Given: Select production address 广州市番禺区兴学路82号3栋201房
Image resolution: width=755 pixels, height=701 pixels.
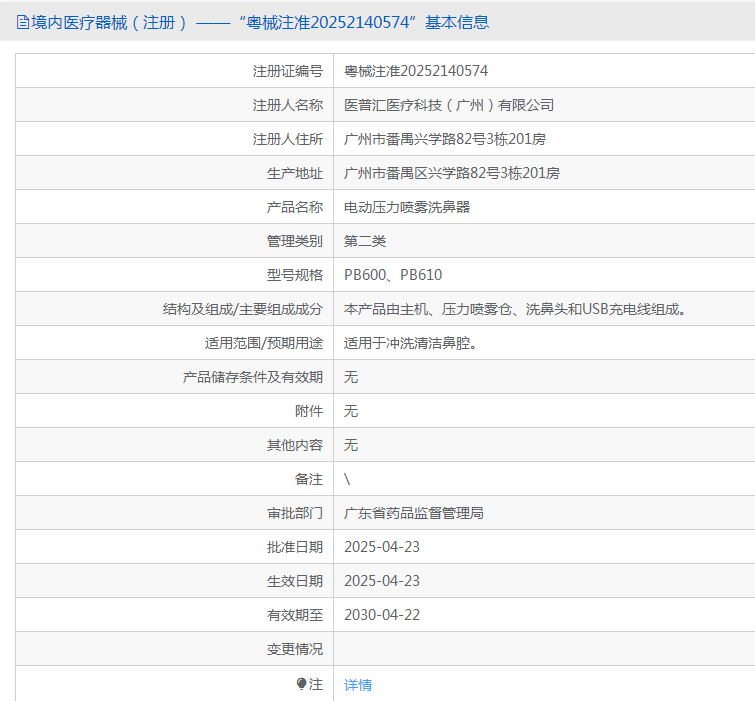Looking at the screenshot, I should coord(452,173).
